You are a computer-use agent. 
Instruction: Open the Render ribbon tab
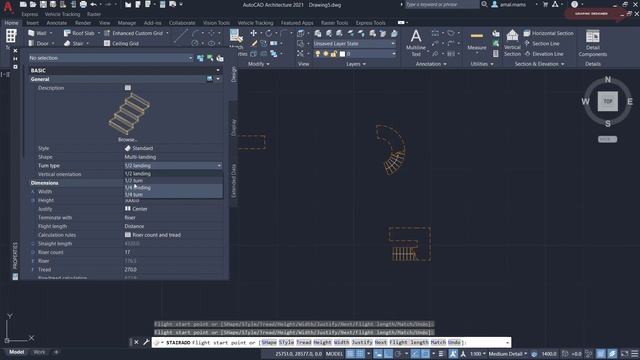coord(83,23)
